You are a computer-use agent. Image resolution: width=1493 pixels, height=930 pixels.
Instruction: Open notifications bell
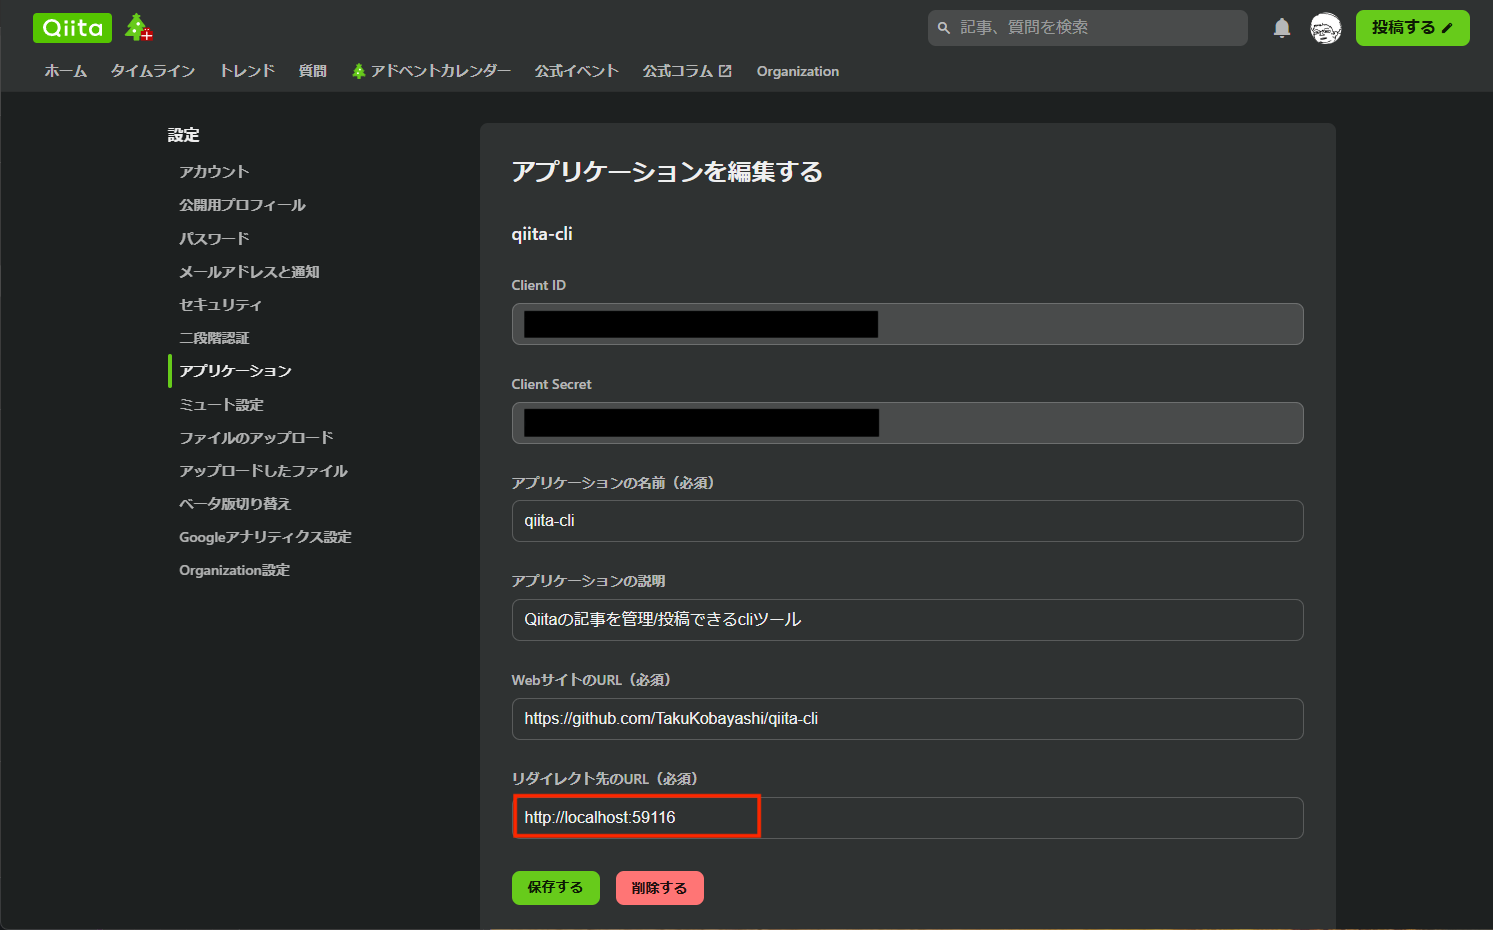1282,28
